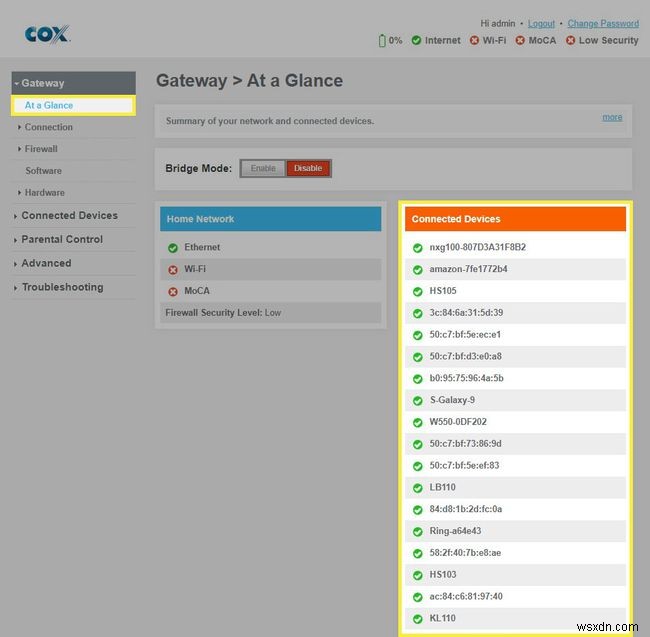Click the red X icon beside Wi-Fi in Home Network
This screenshot has height=637, width=650.
[x=173, y=270]
